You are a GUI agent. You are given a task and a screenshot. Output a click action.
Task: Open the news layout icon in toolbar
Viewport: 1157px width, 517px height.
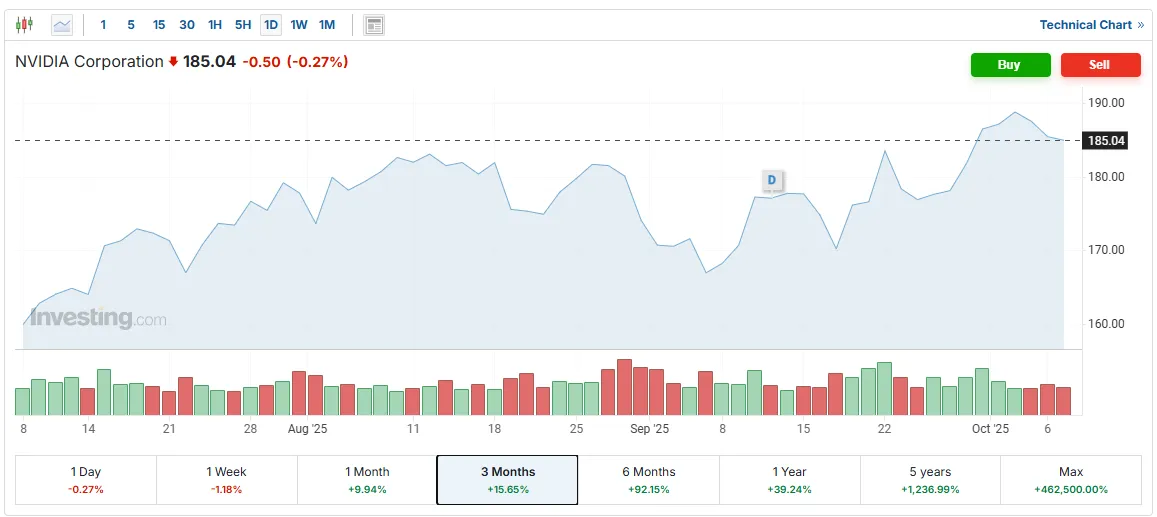click(x=374, y=25)
